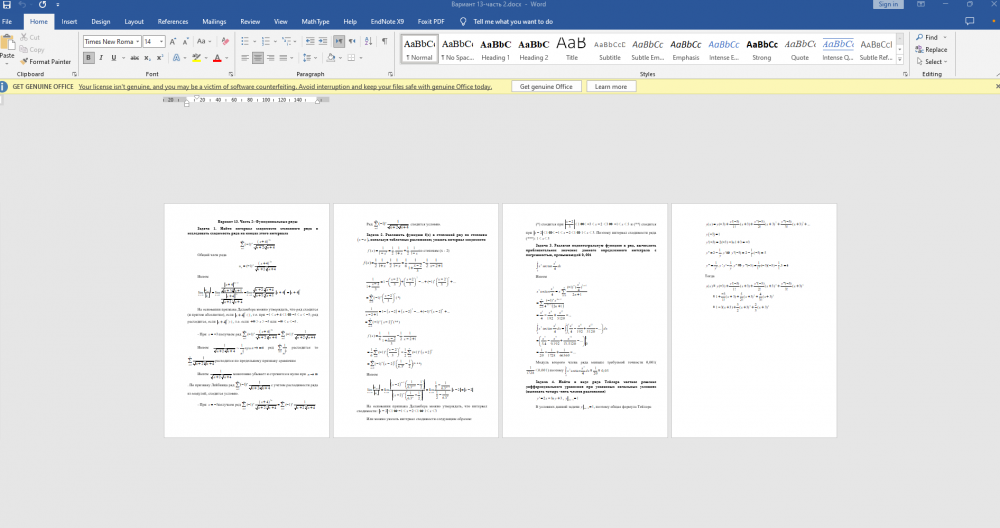Viewport: 1000px width, 528px height.
Task: Toggle Subscript formatting
Action: (x=147, y=58)
